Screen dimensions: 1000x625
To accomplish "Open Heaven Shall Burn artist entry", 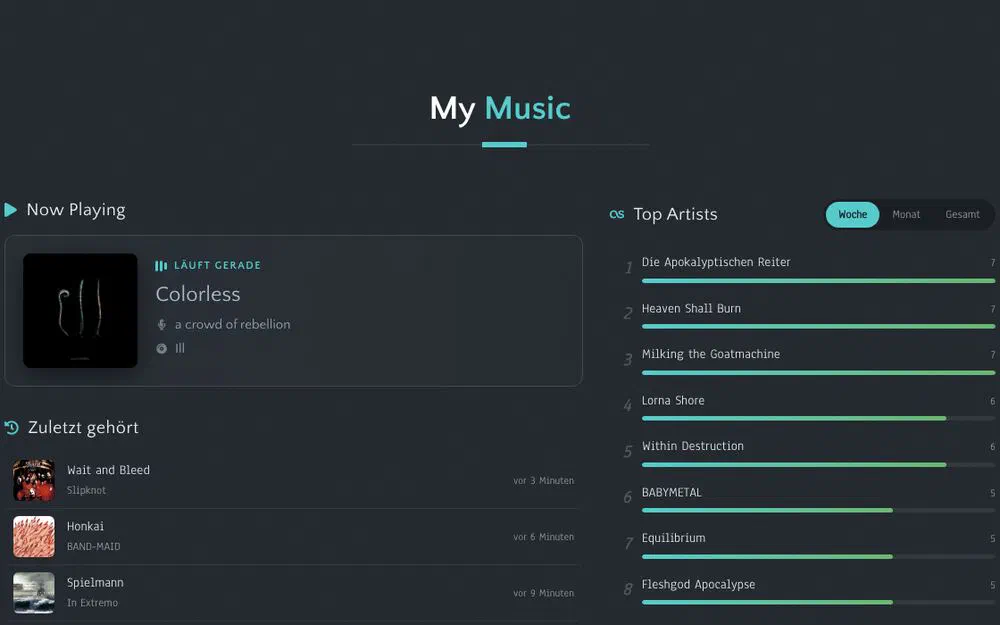I will 691,309.
